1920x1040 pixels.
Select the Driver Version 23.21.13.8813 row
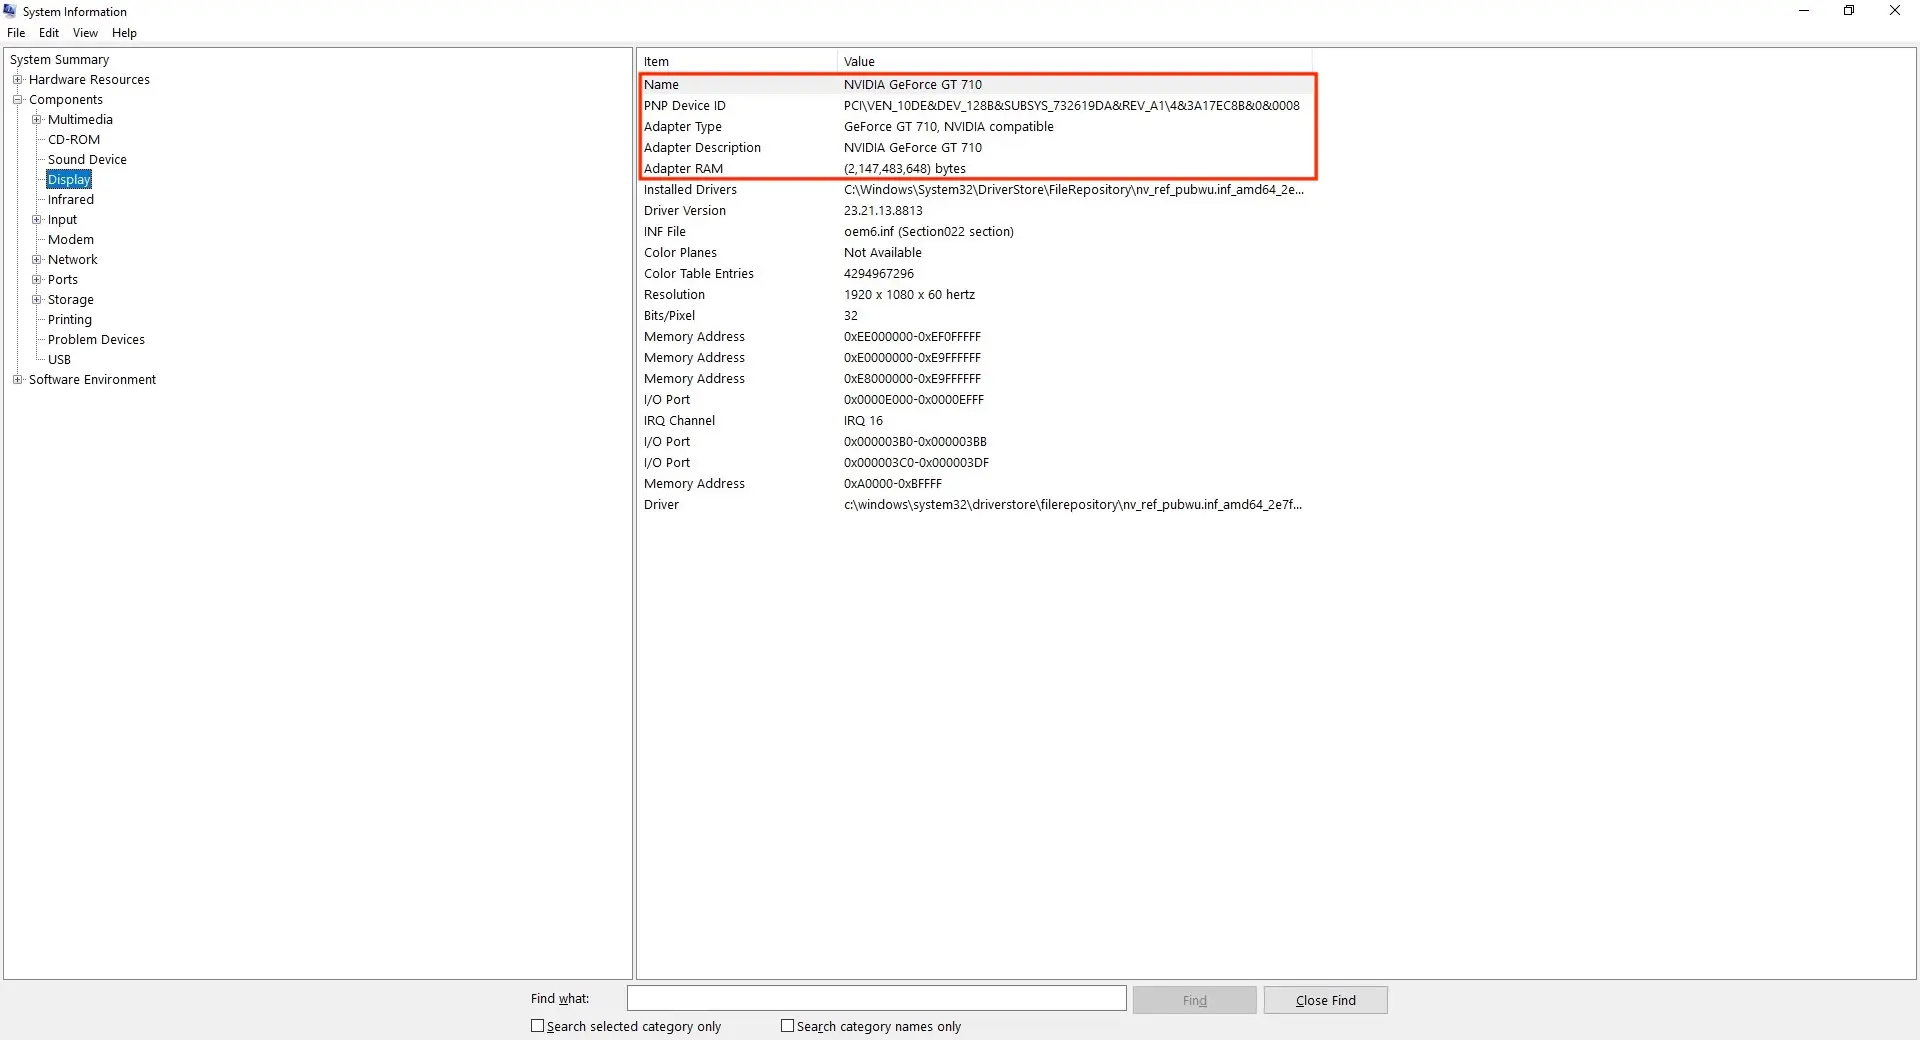tap(976, 211)
